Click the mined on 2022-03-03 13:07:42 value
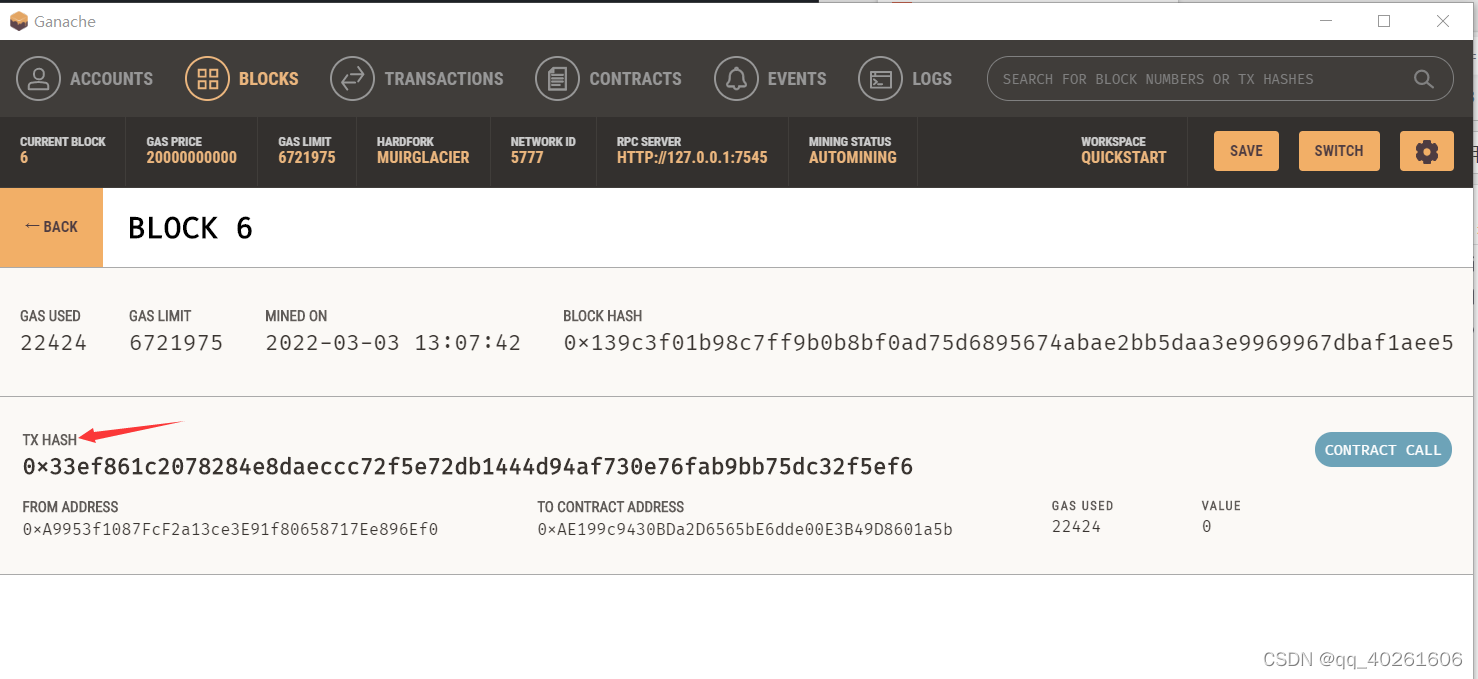 click(393, 343)
